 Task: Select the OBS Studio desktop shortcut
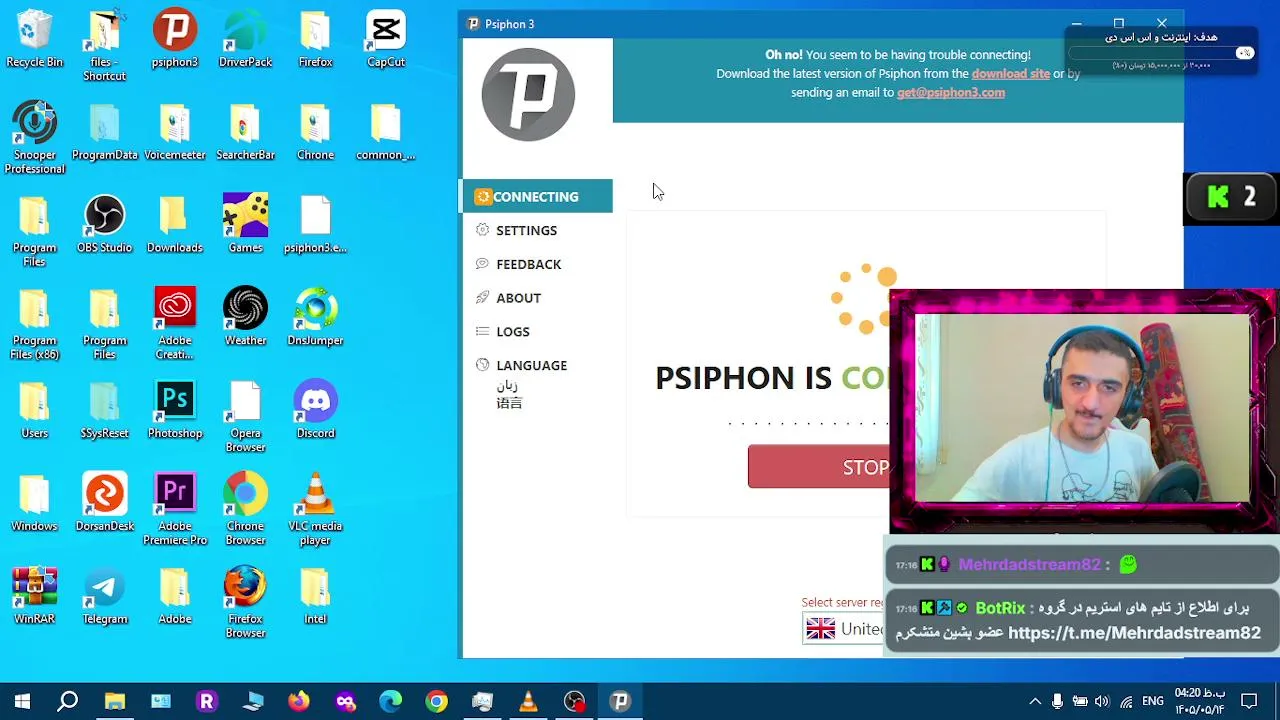pos(105,225)
